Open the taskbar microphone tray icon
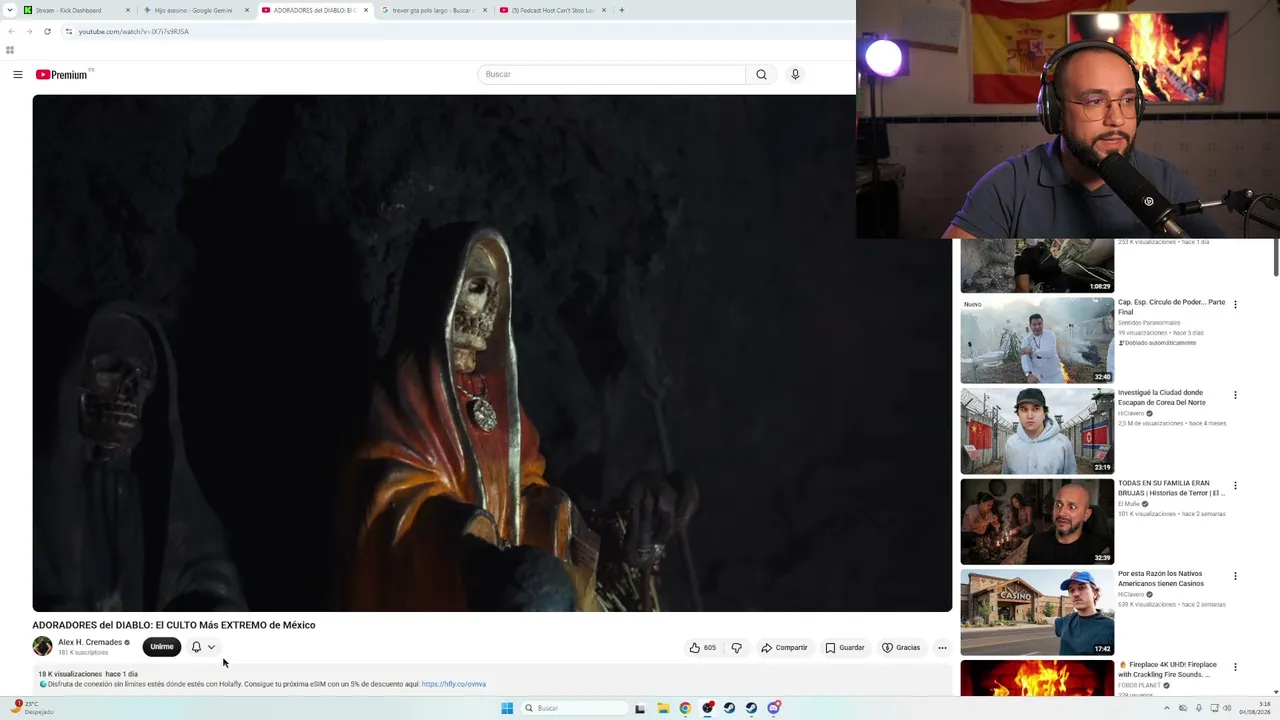The height and width of the screenshot is (720, 1280). pyautogui.click(x=1198, y=708)
